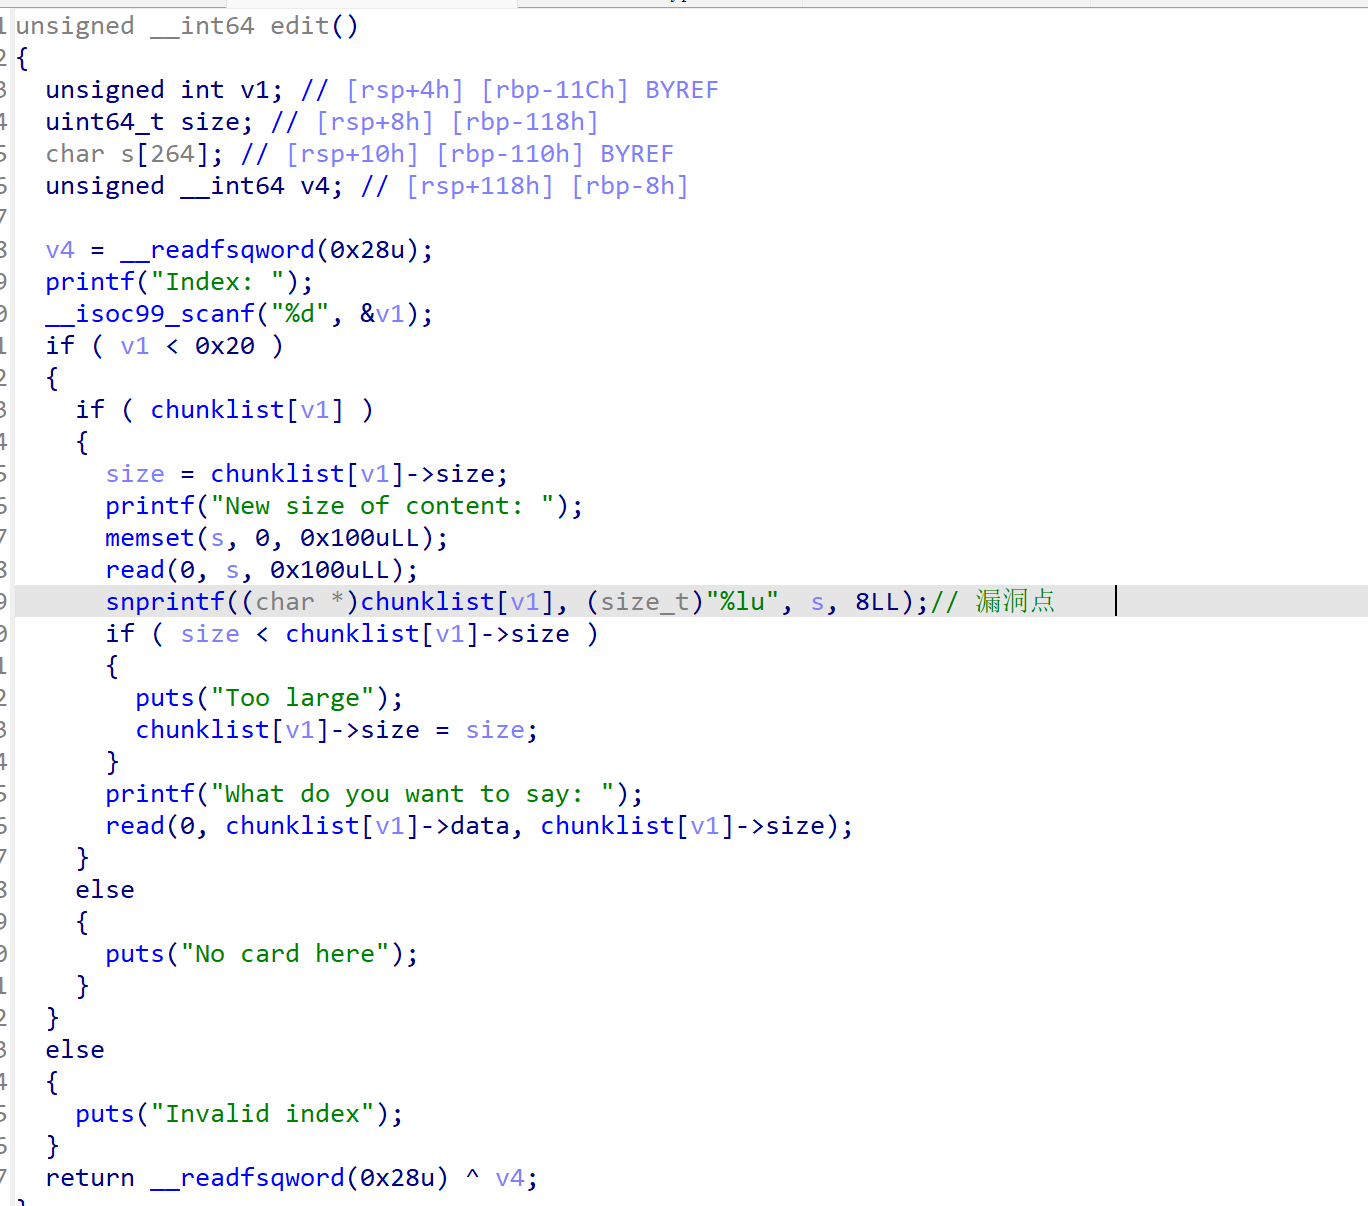Select the "No card here" string literal
Image resolution: width=1368 pixels, height=1206 pixels.
point(284,954)
